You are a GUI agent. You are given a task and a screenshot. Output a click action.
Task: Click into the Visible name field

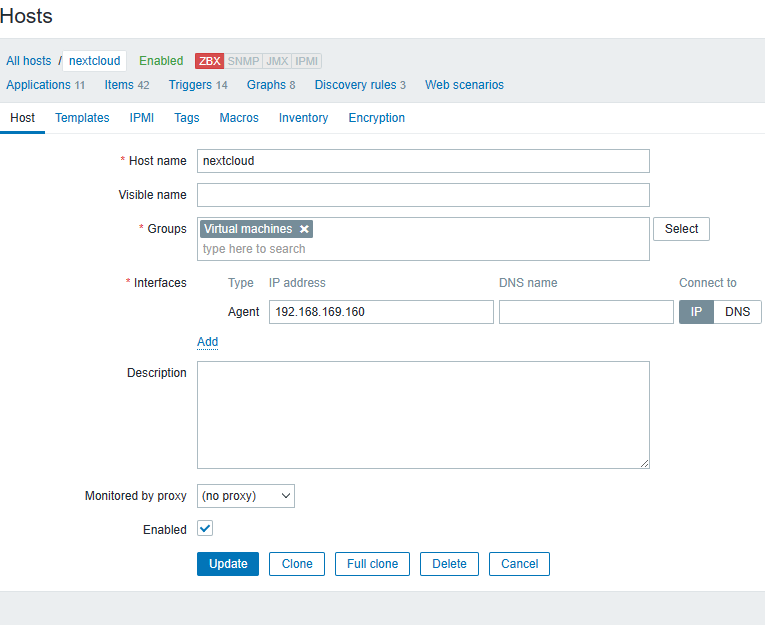pyautogui.click(x=423, y=195)
